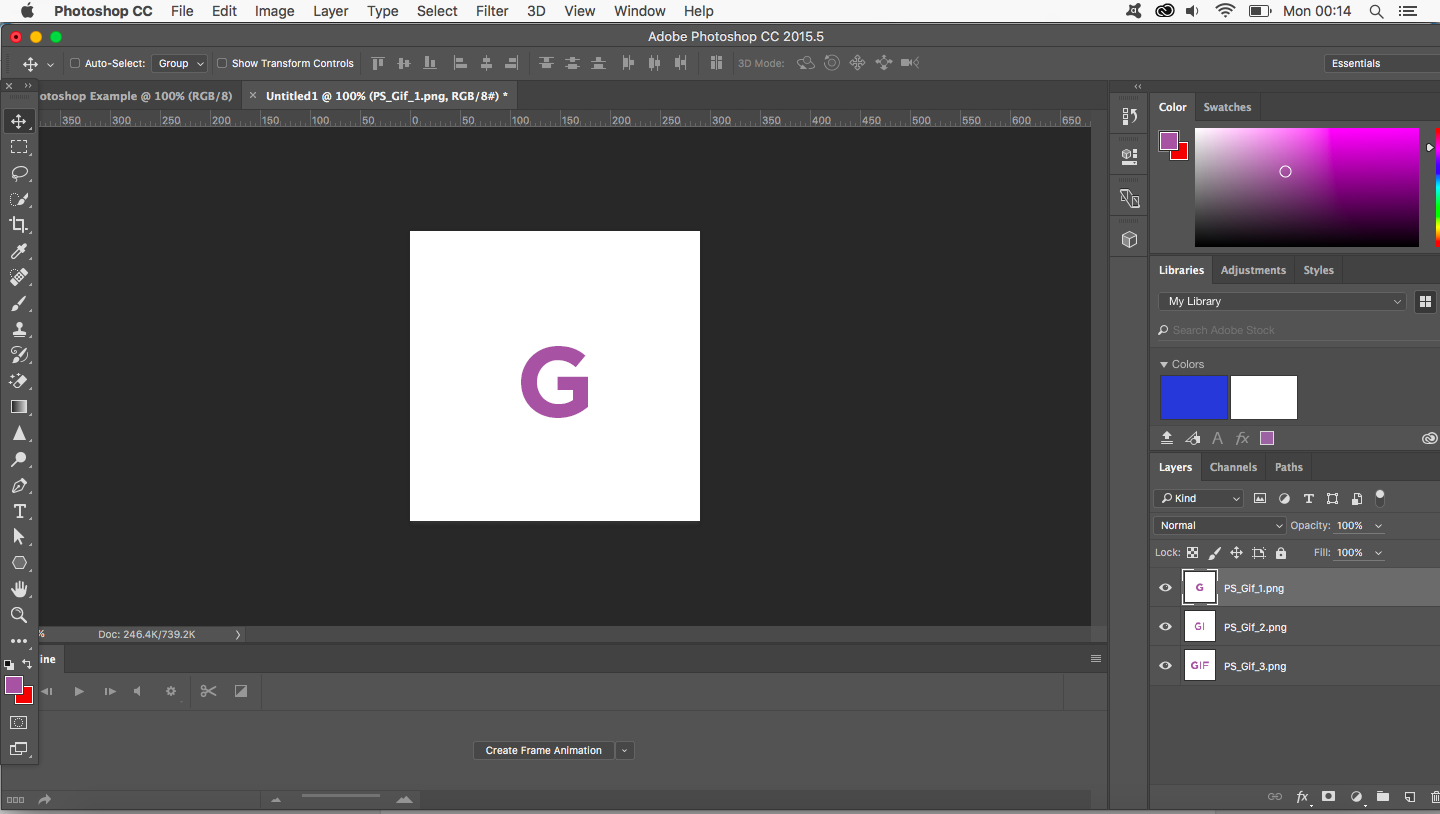Click the Add layer mask icon
Screen dimensions: 1440x814
[x=1329, y=797]
